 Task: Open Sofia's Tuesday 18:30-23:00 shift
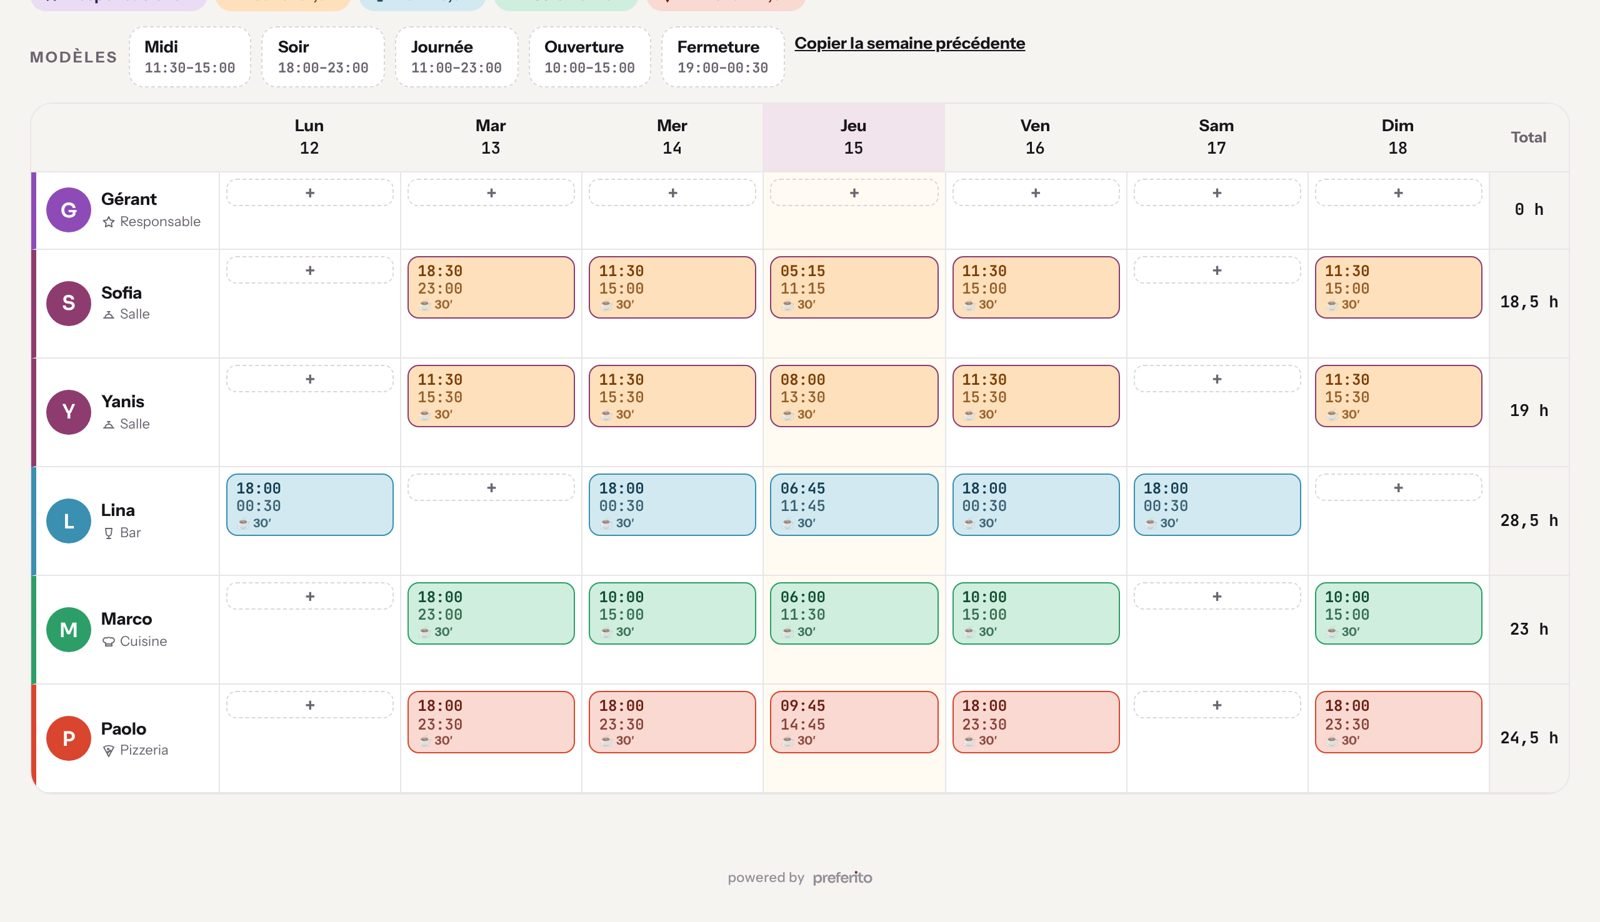[x=491, y=287]
